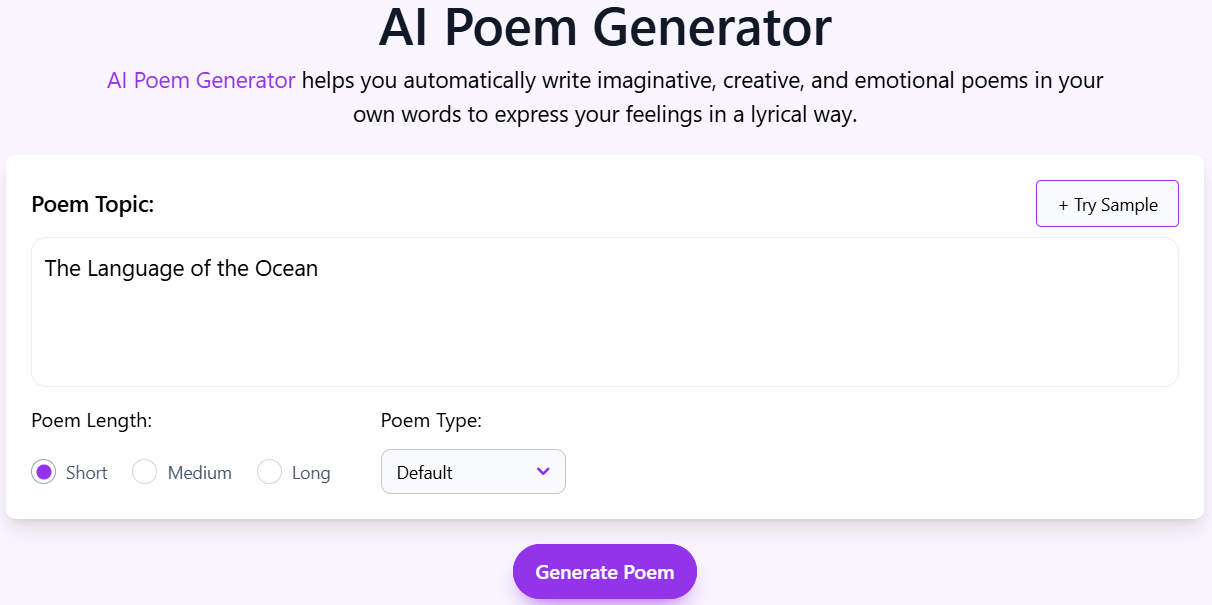The image size is (1212, 605).
Task: Click inside the Poem Topic text area
Action: (x=605, y=312)
